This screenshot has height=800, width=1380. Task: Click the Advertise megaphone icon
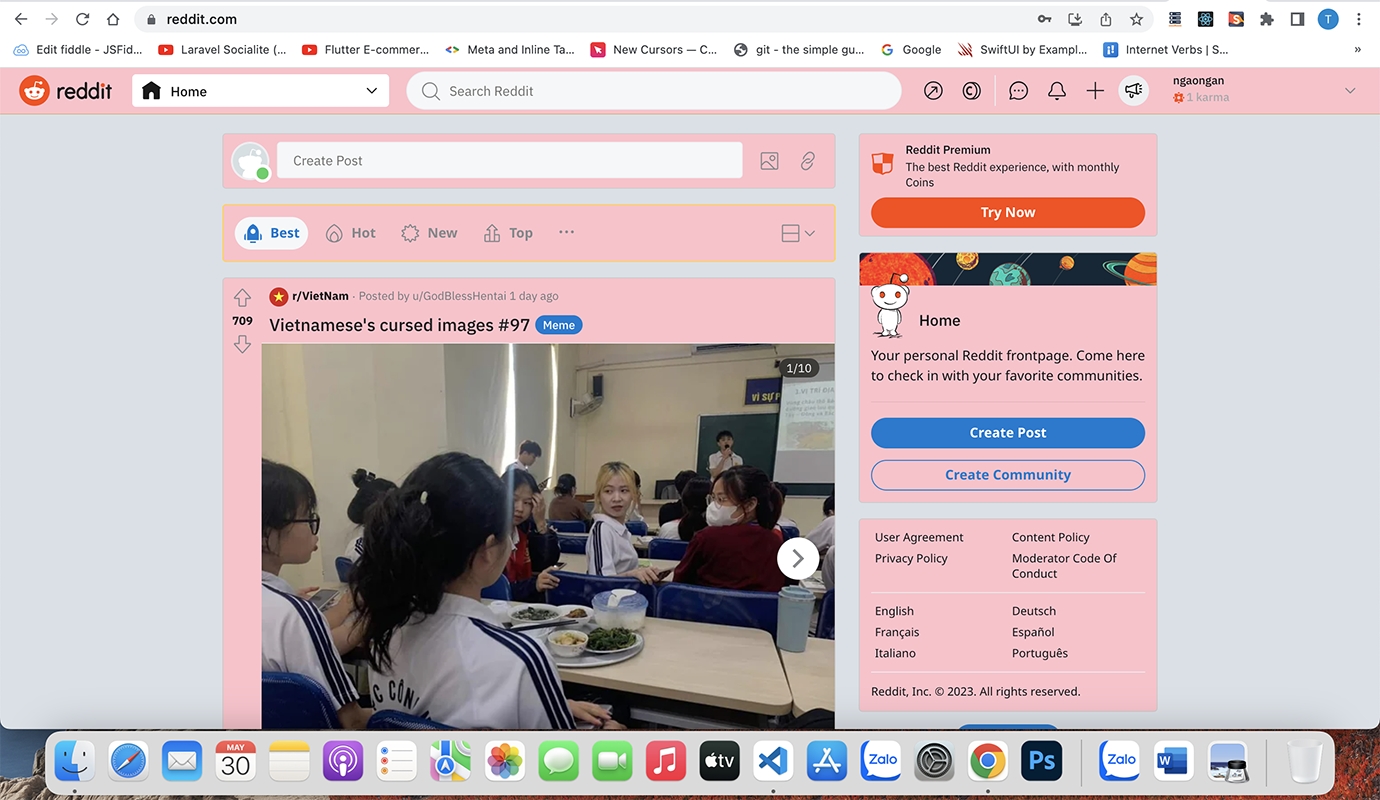(1133, 91)
